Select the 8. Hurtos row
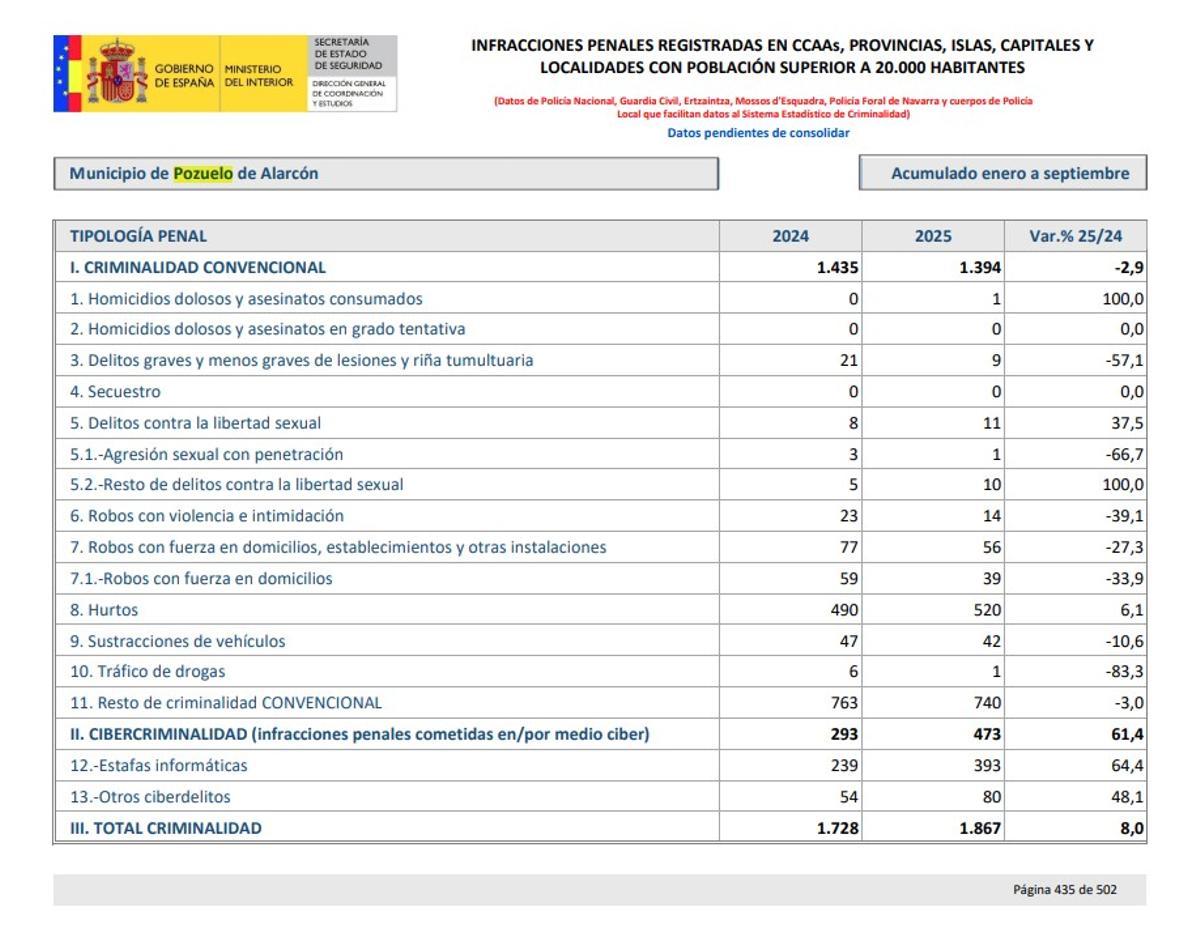The image size is (1200, 925). (x=101, y=608)
